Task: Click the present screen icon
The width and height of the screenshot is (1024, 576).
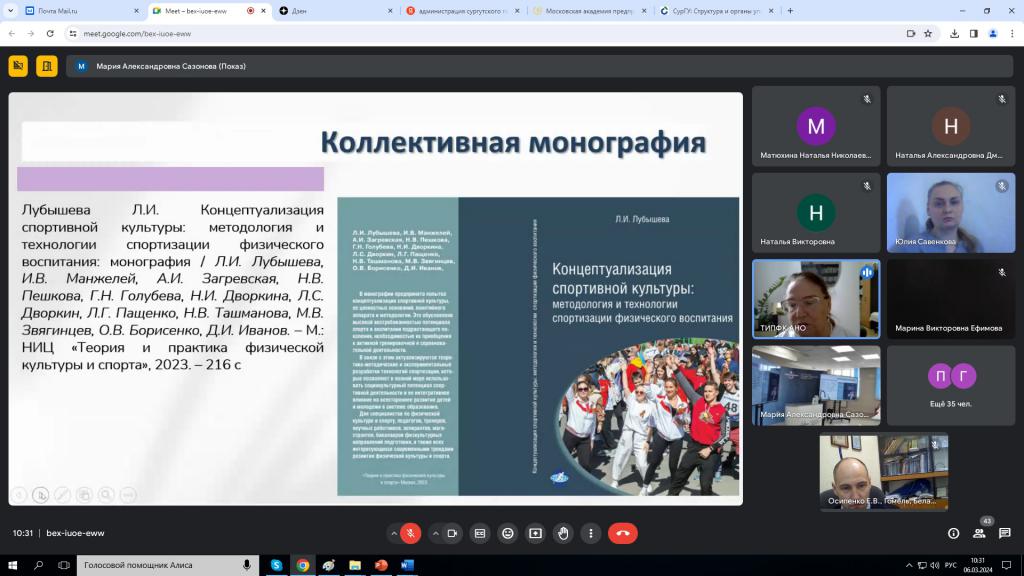Action: click(x=536, y=533)
